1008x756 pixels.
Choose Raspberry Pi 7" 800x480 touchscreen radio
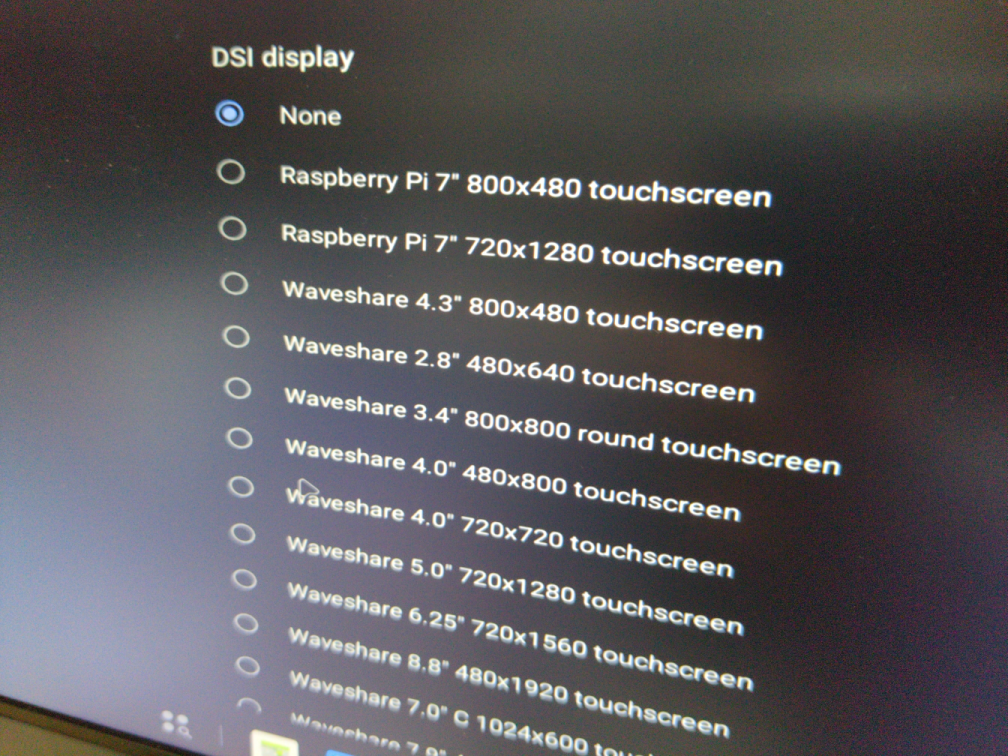[231, 172]
